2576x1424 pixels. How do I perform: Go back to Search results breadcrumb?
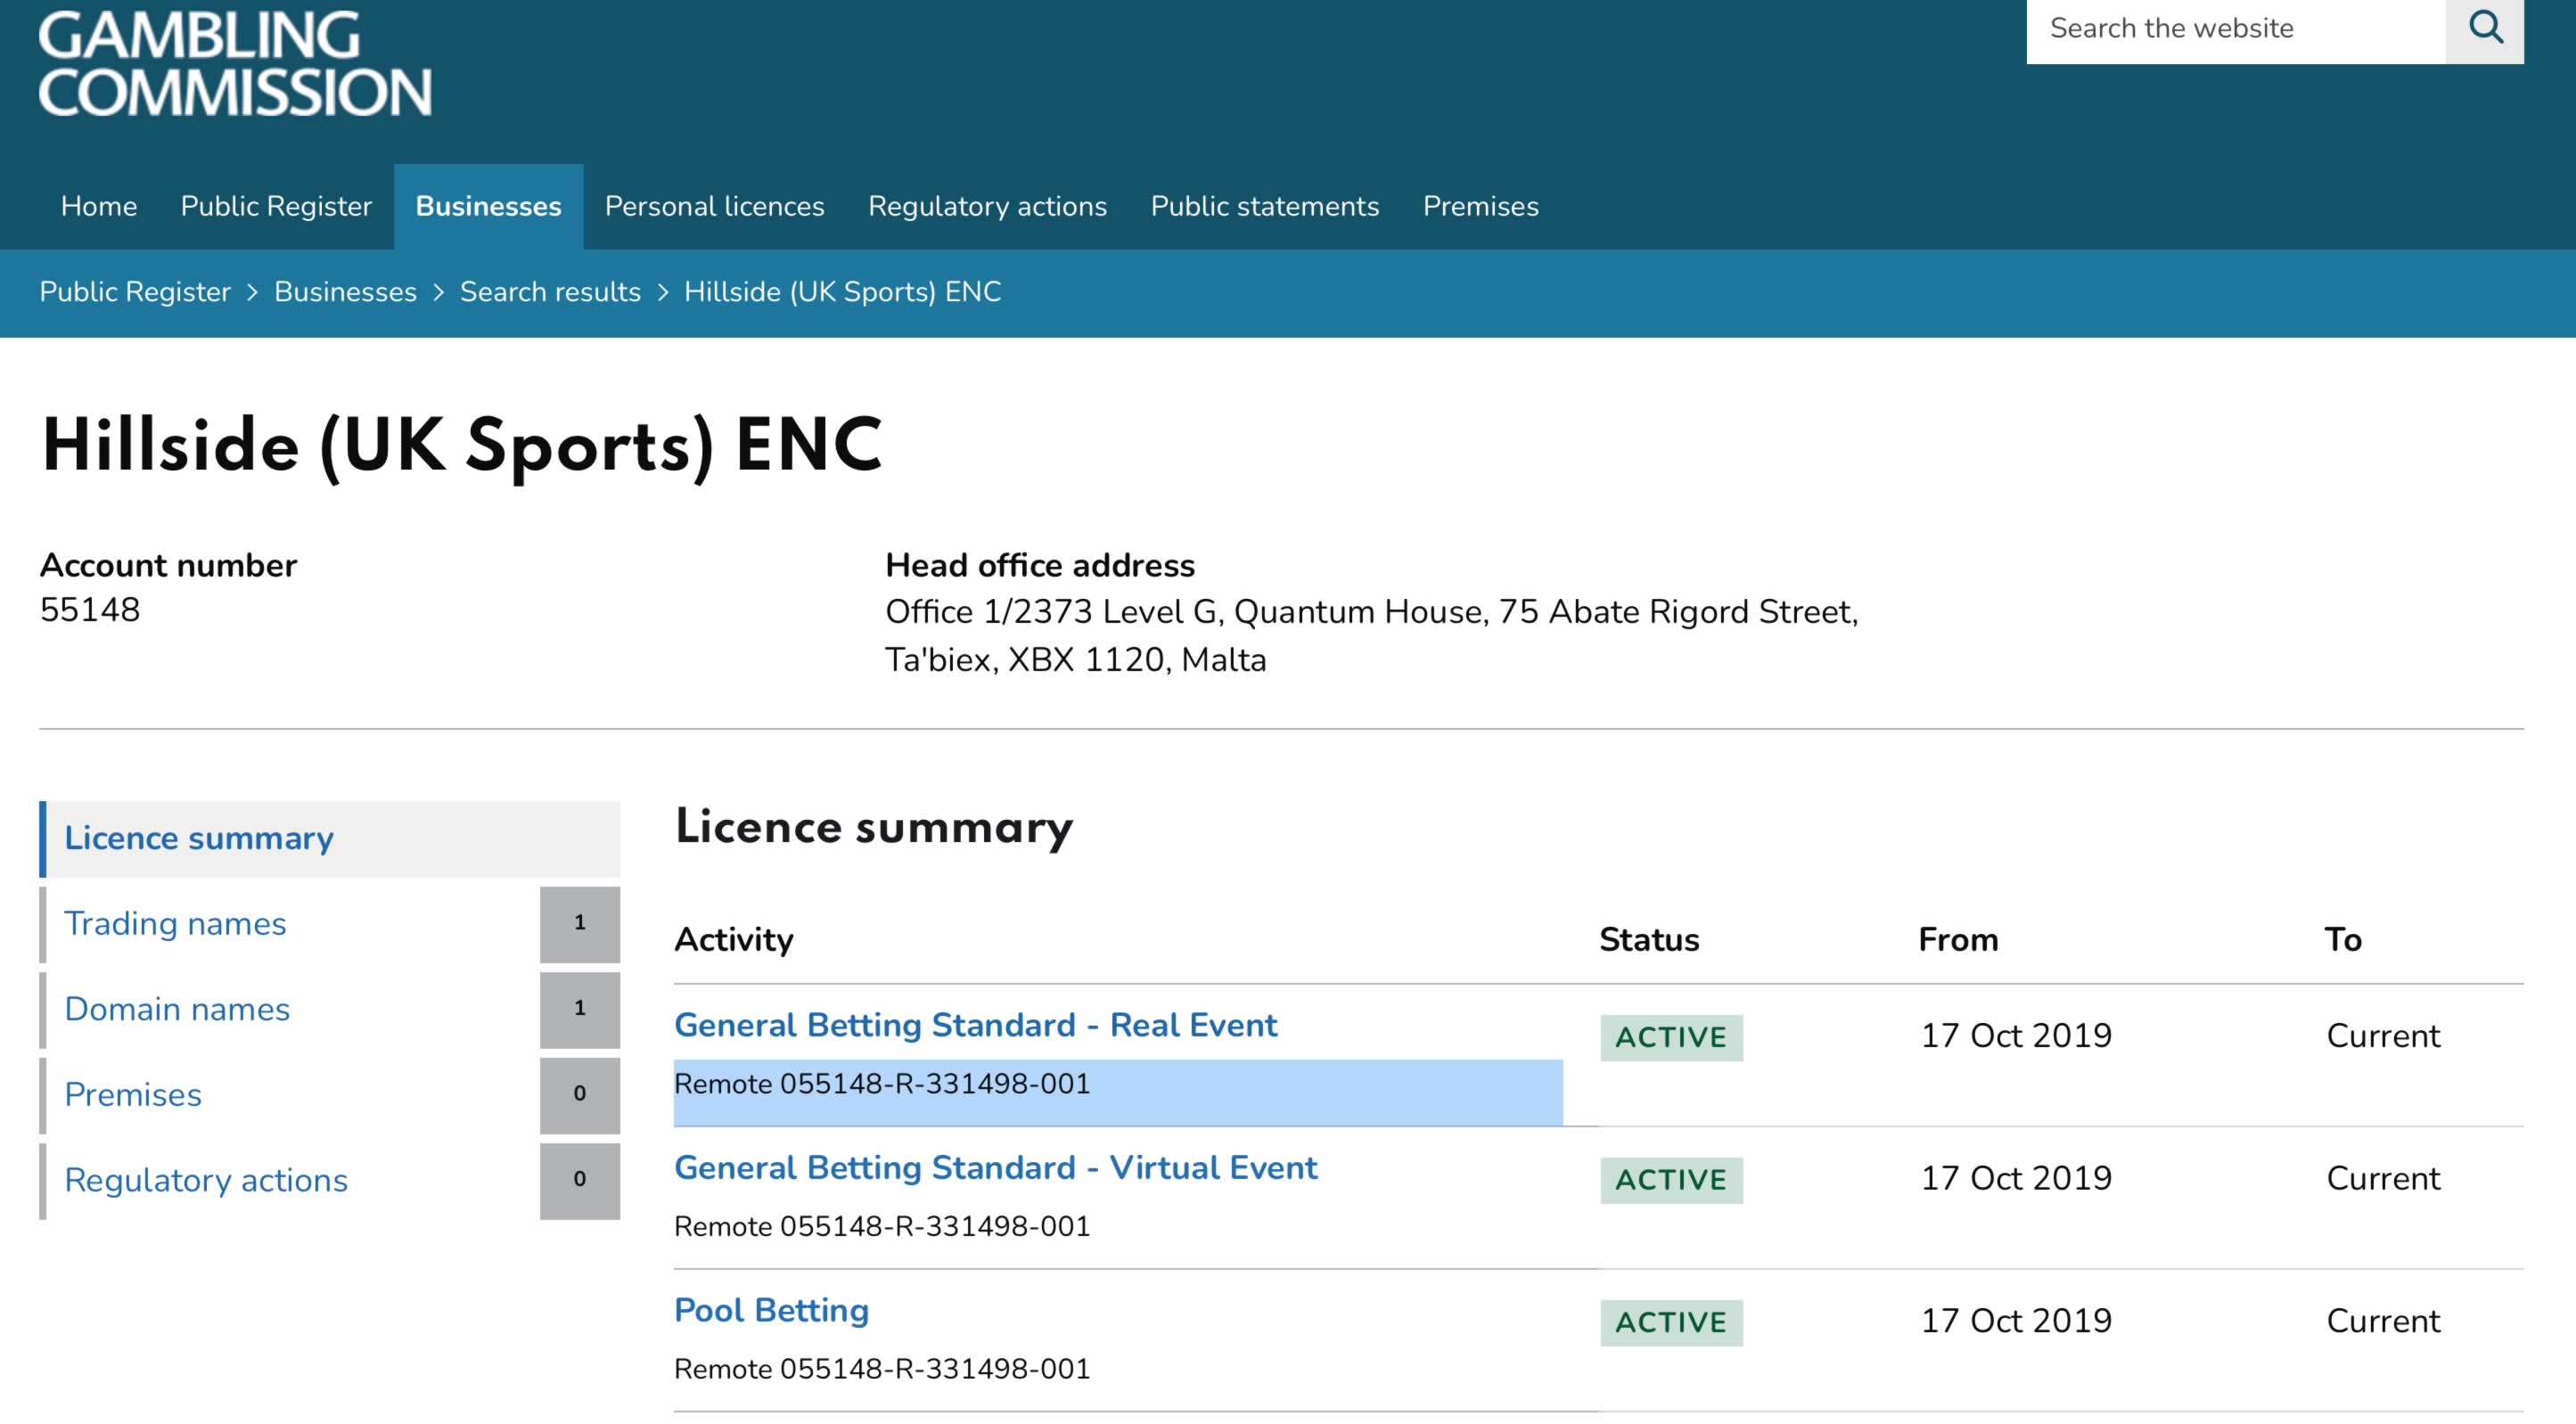550,292
